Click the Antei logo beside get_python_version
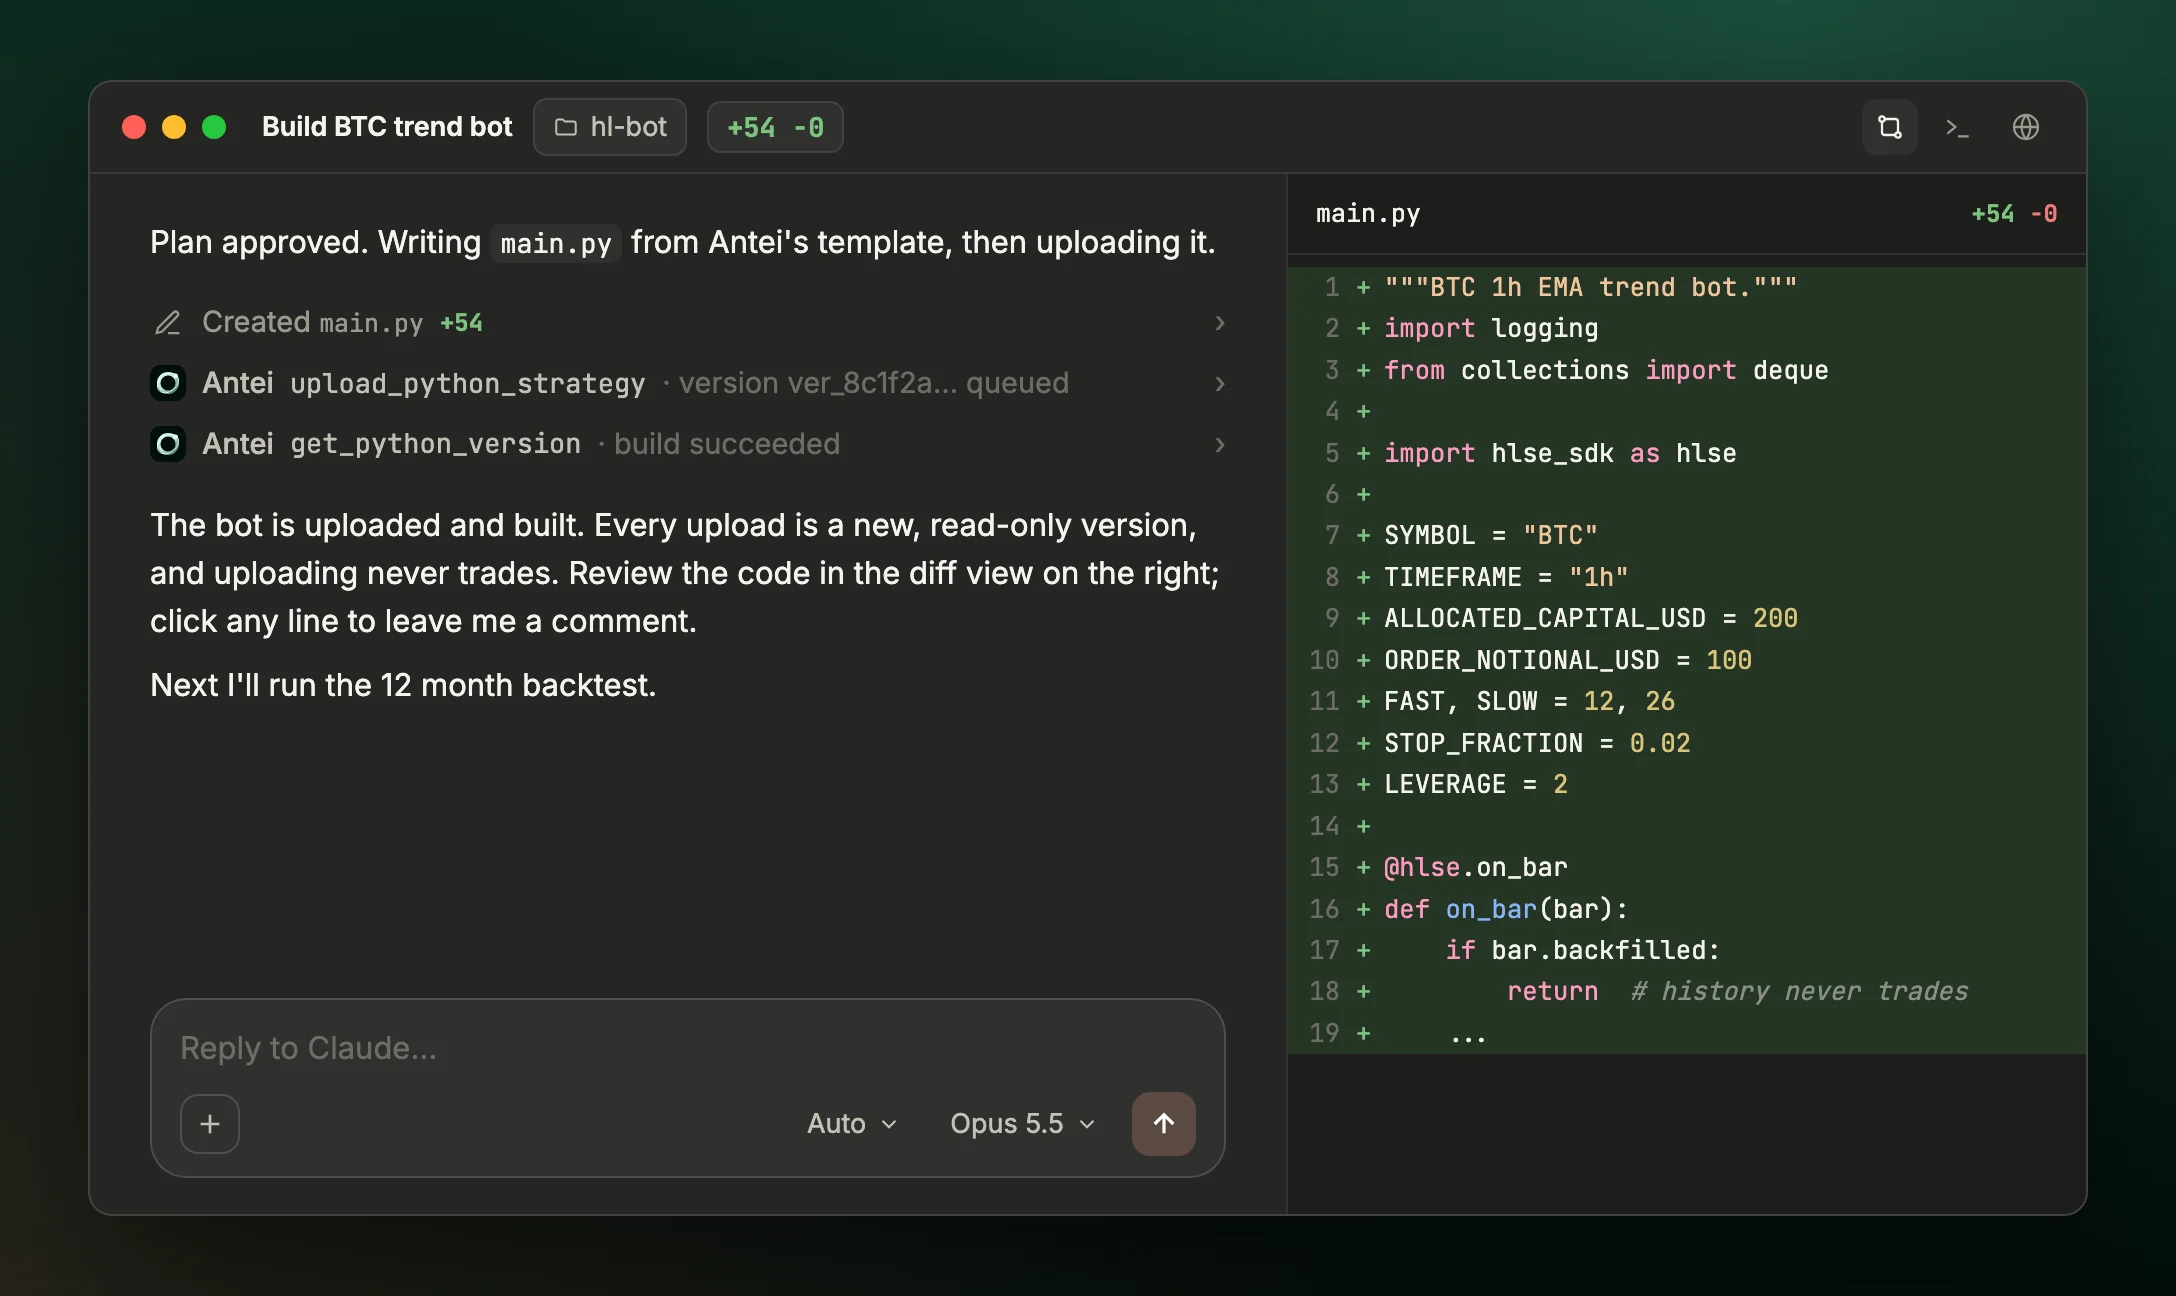This screenshot has height=1296, width=2176. (x=168, y=444)
